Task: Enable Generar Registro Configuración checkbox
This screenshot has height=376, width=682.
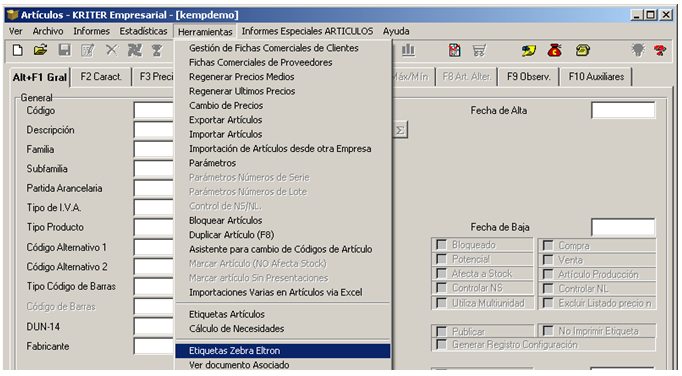Action: tap(441, 345)
